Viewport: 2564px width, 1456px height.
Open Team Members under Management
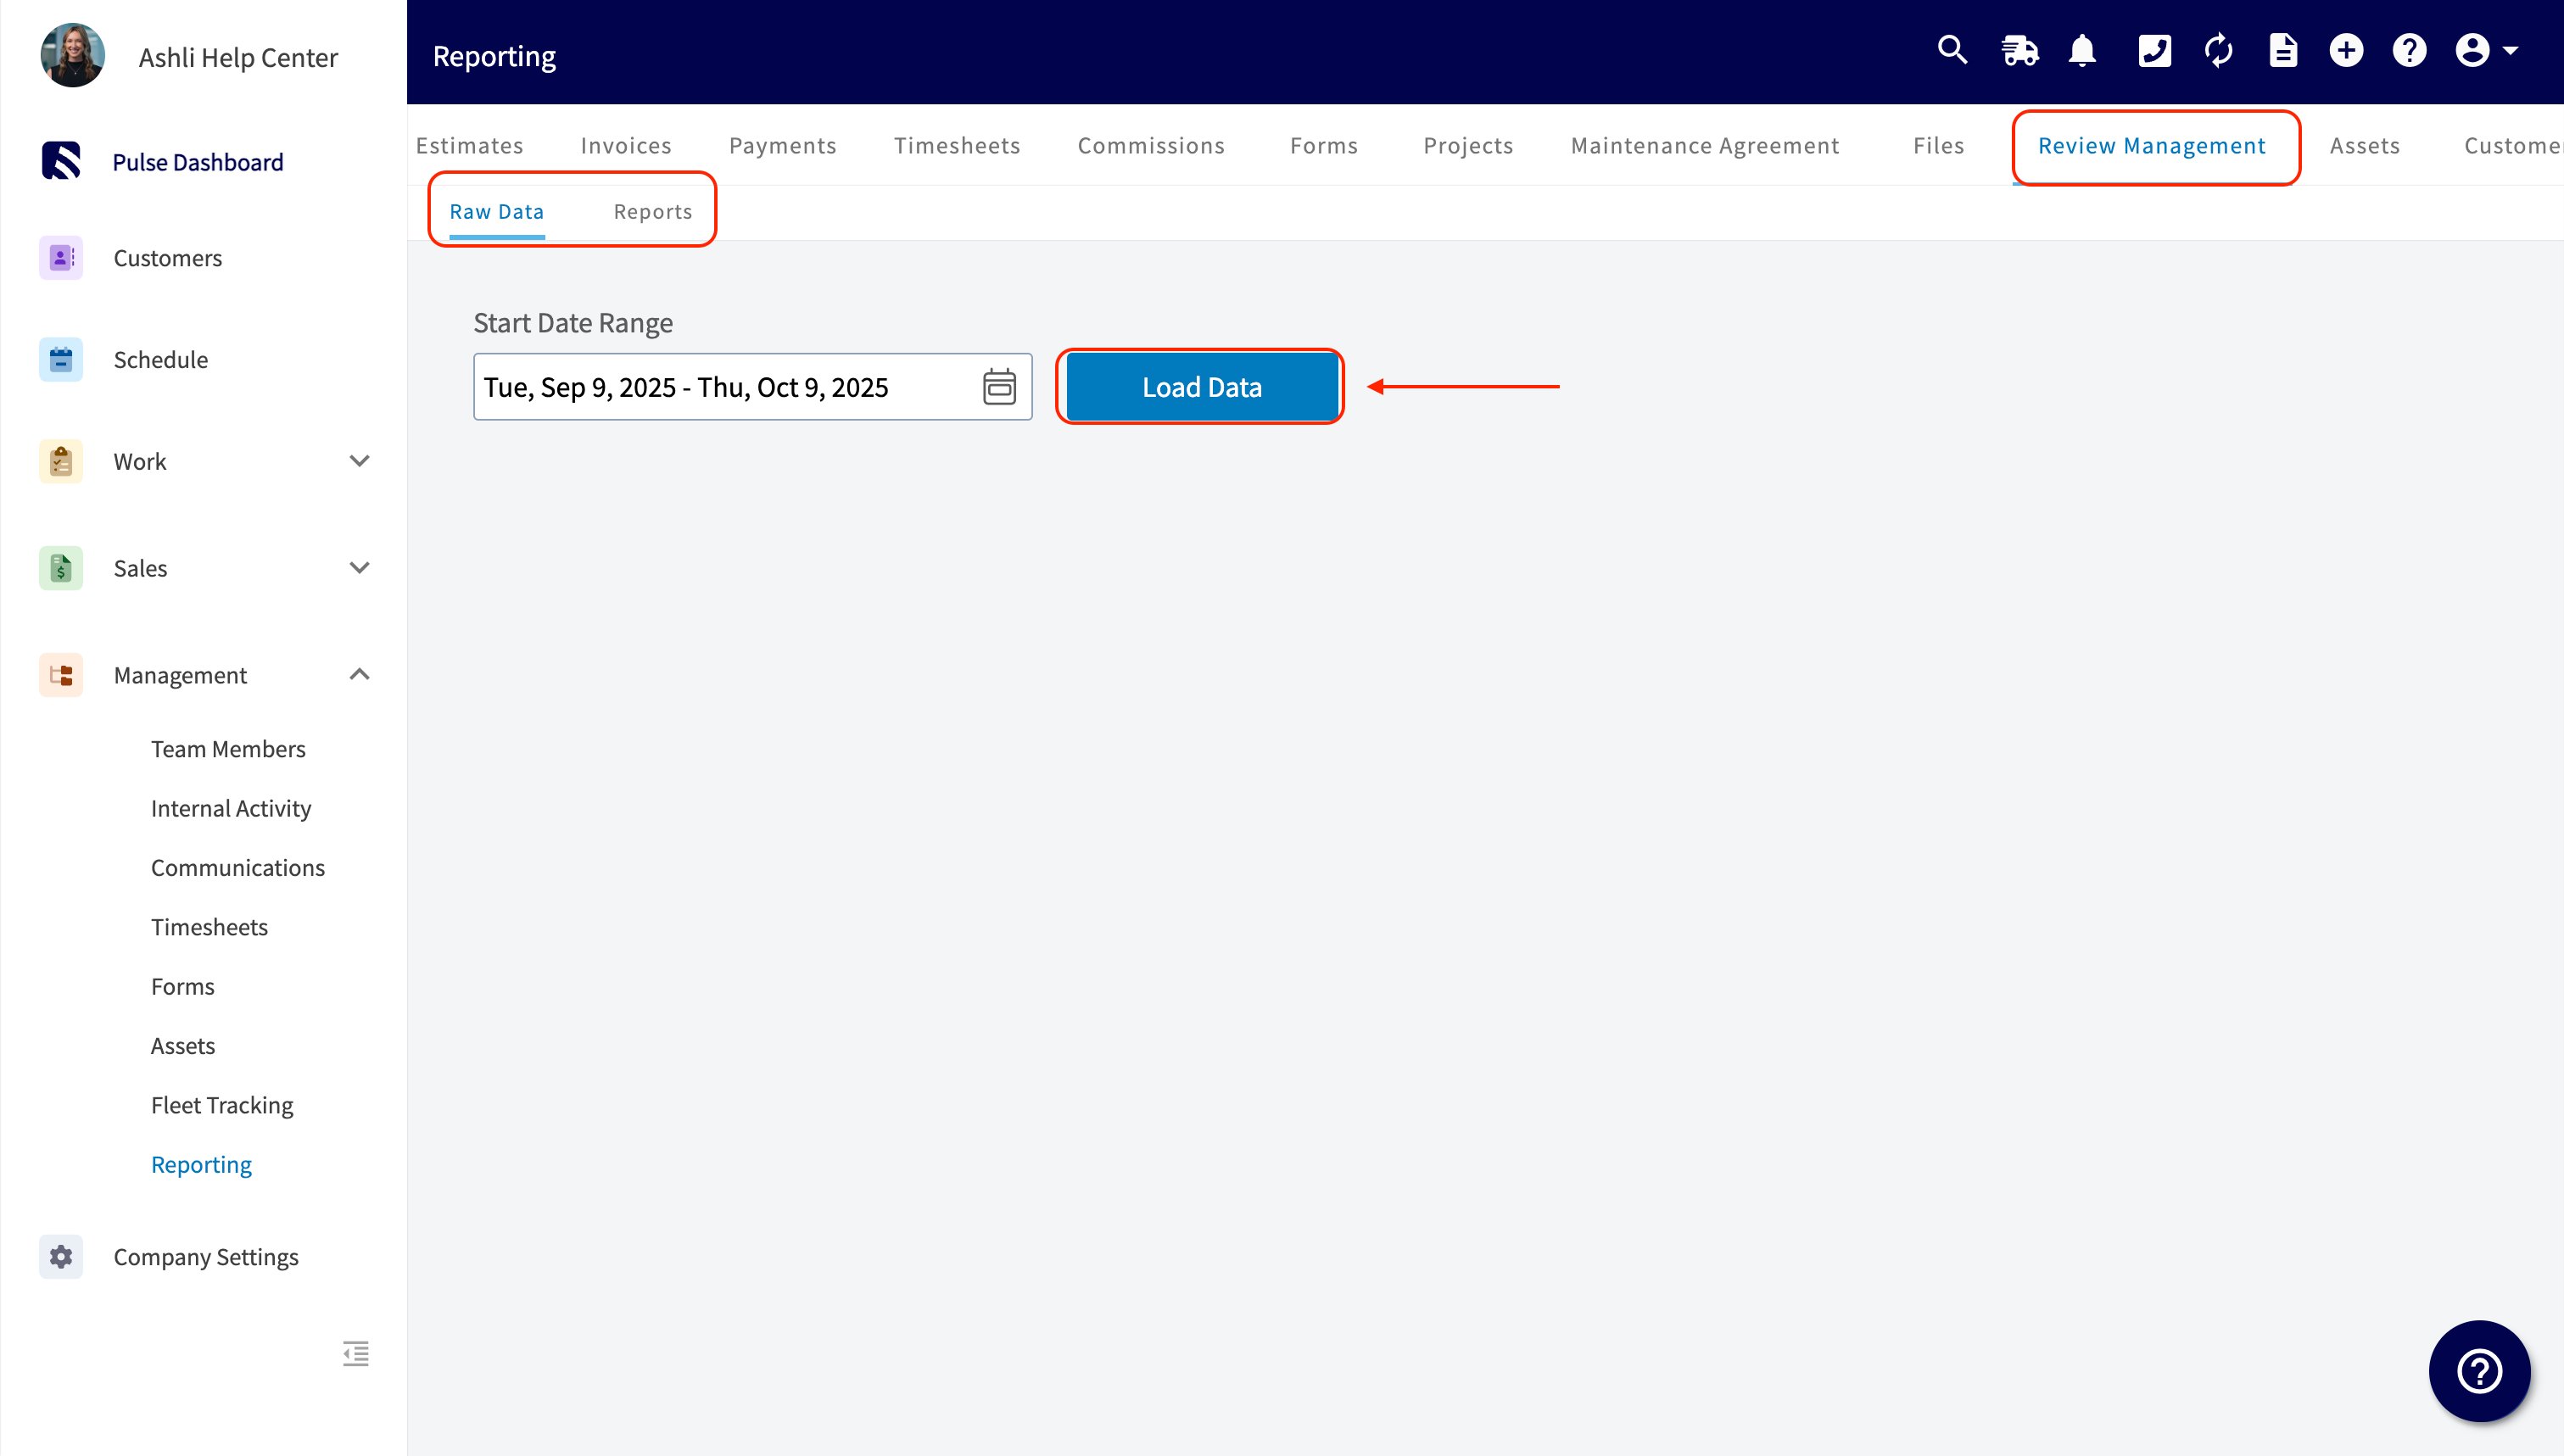[228, 749]
